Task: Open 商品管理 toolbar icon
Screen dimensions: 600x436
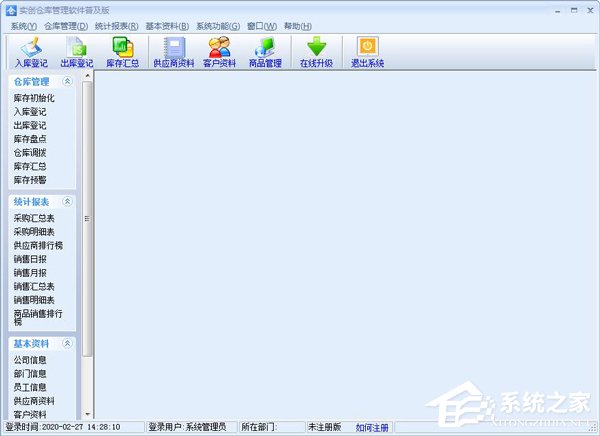Action: click(x=265, y=52)
